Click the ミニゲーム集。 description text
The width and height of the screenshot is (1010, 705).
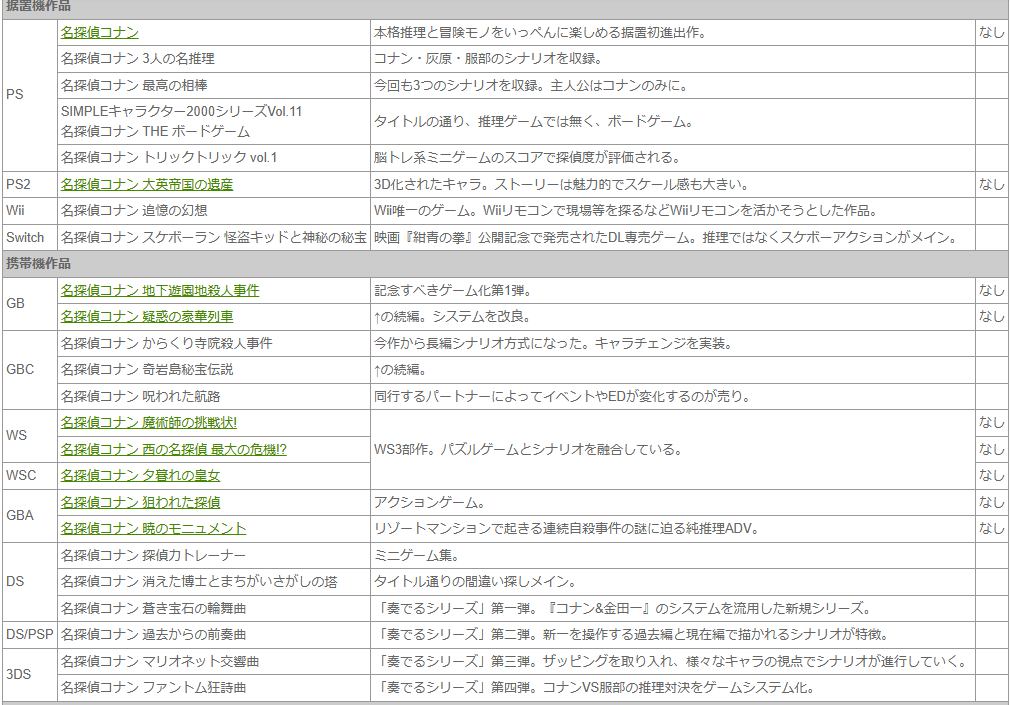416,555
